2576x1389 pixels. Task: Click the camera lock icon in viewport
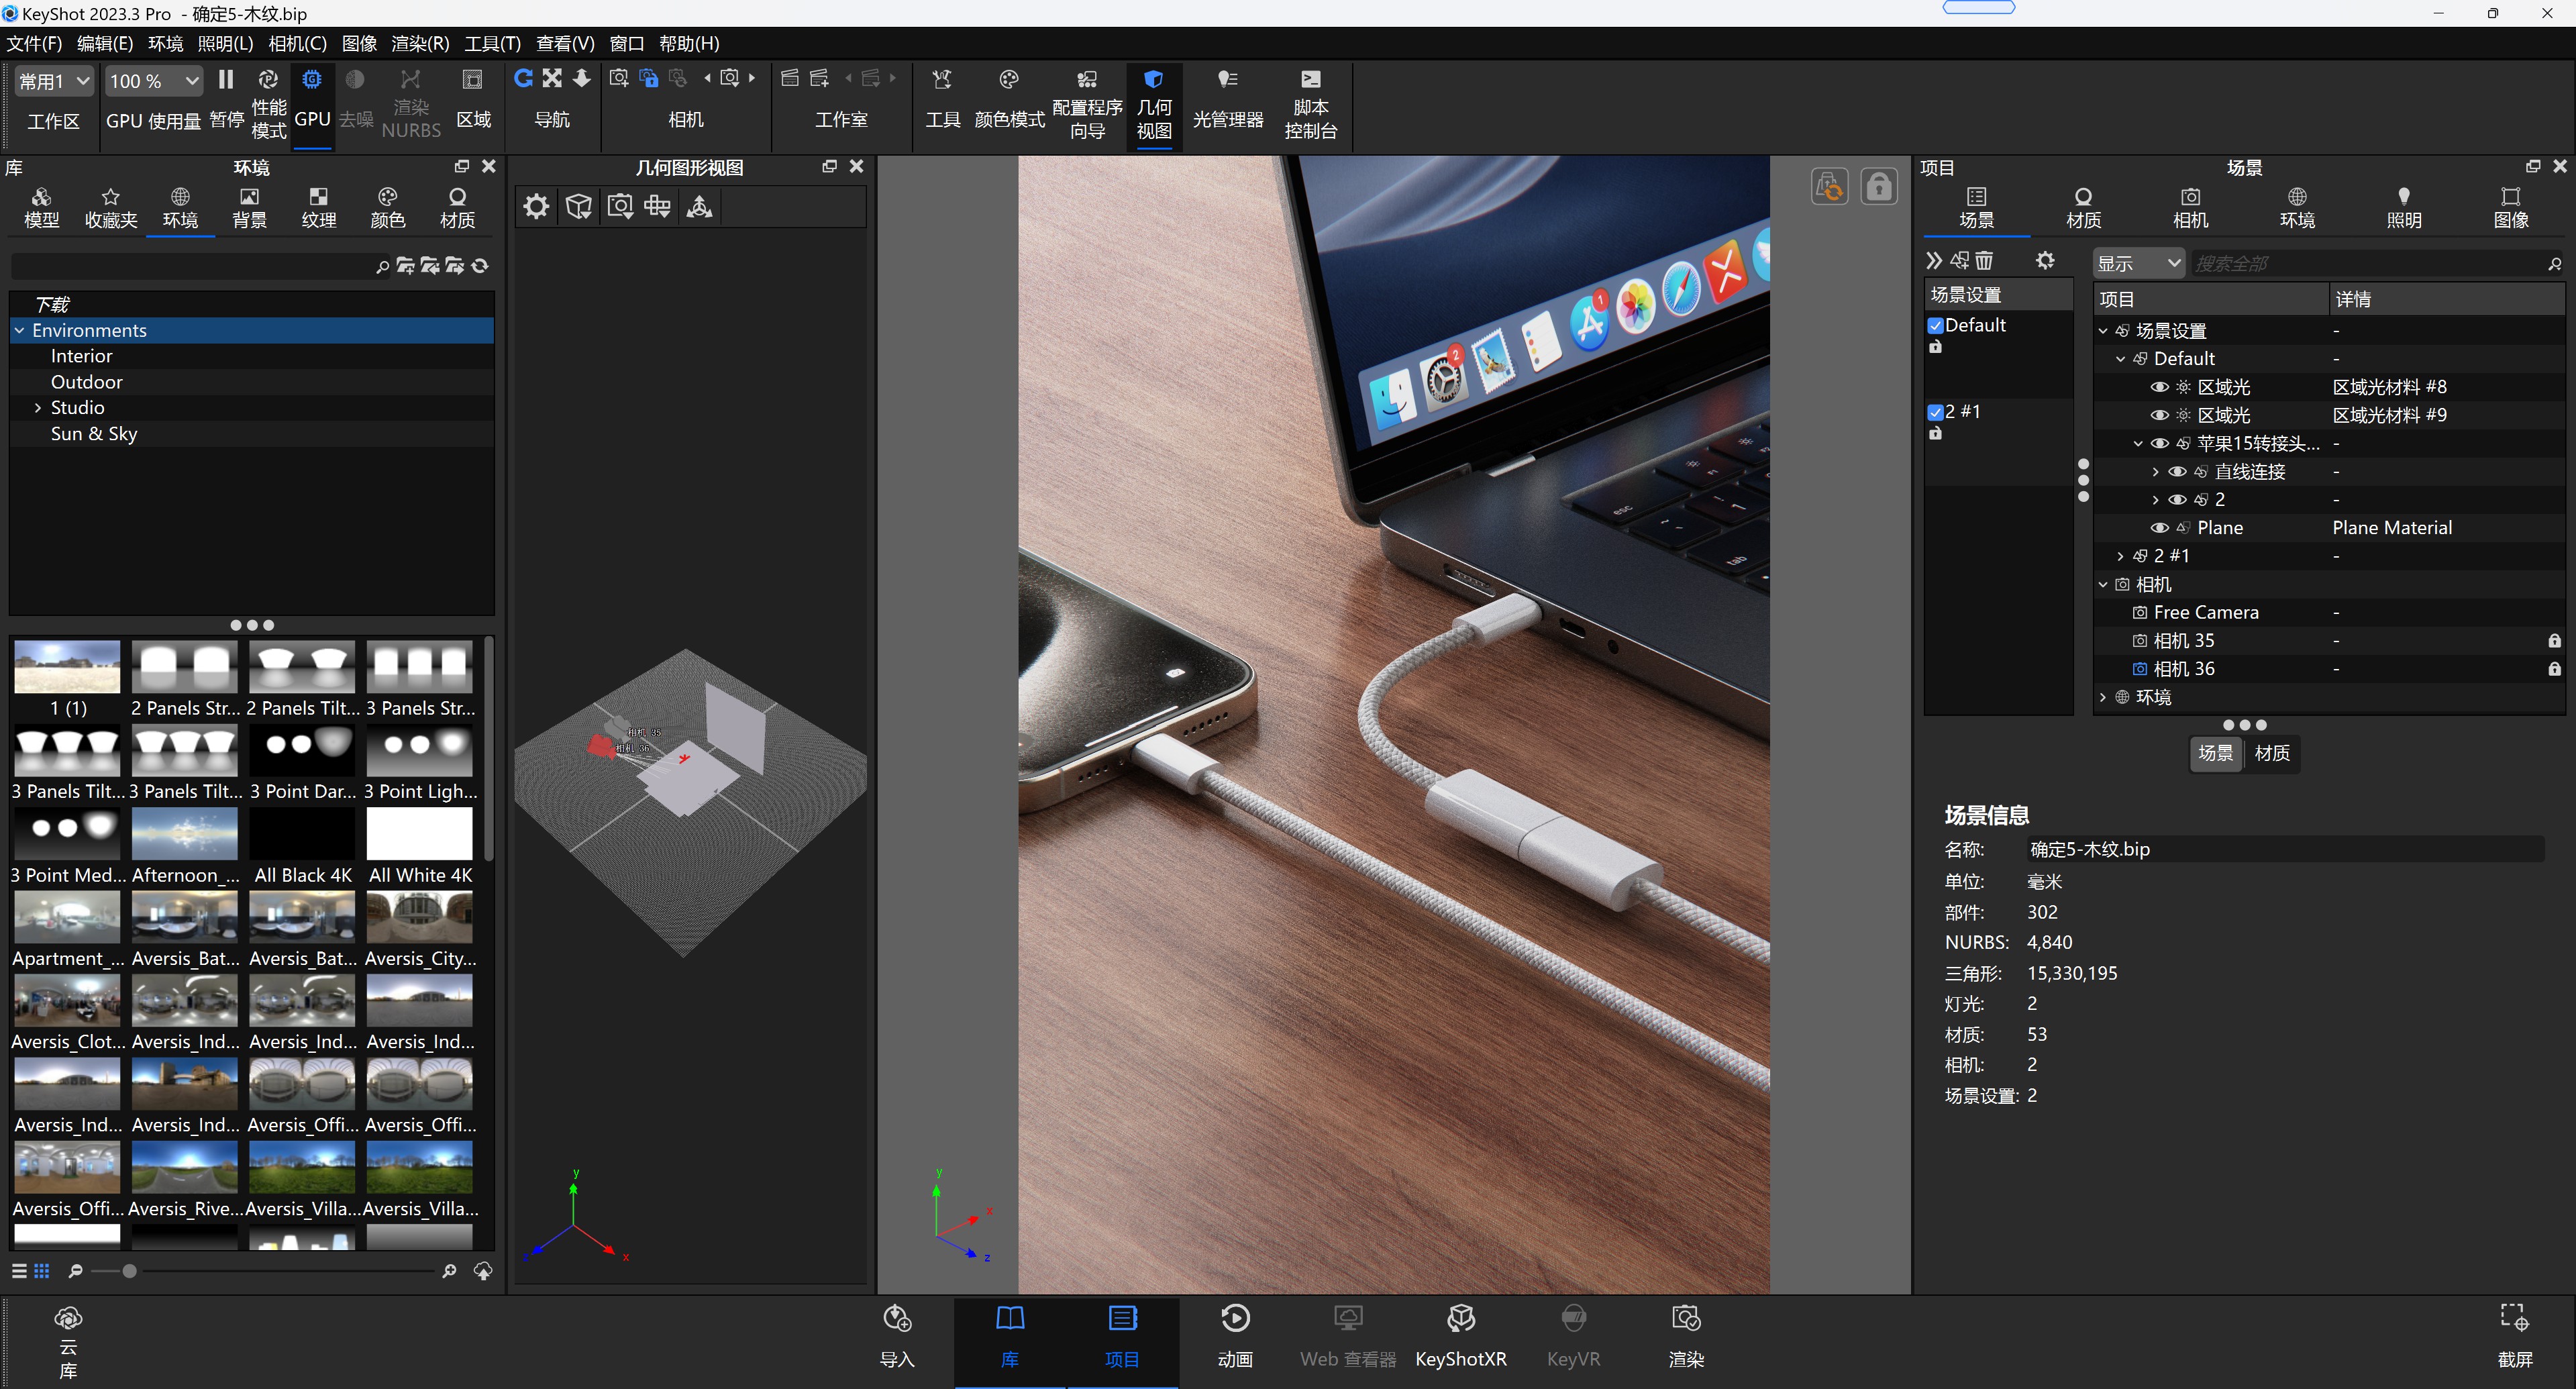click(x=1879, y=187)
